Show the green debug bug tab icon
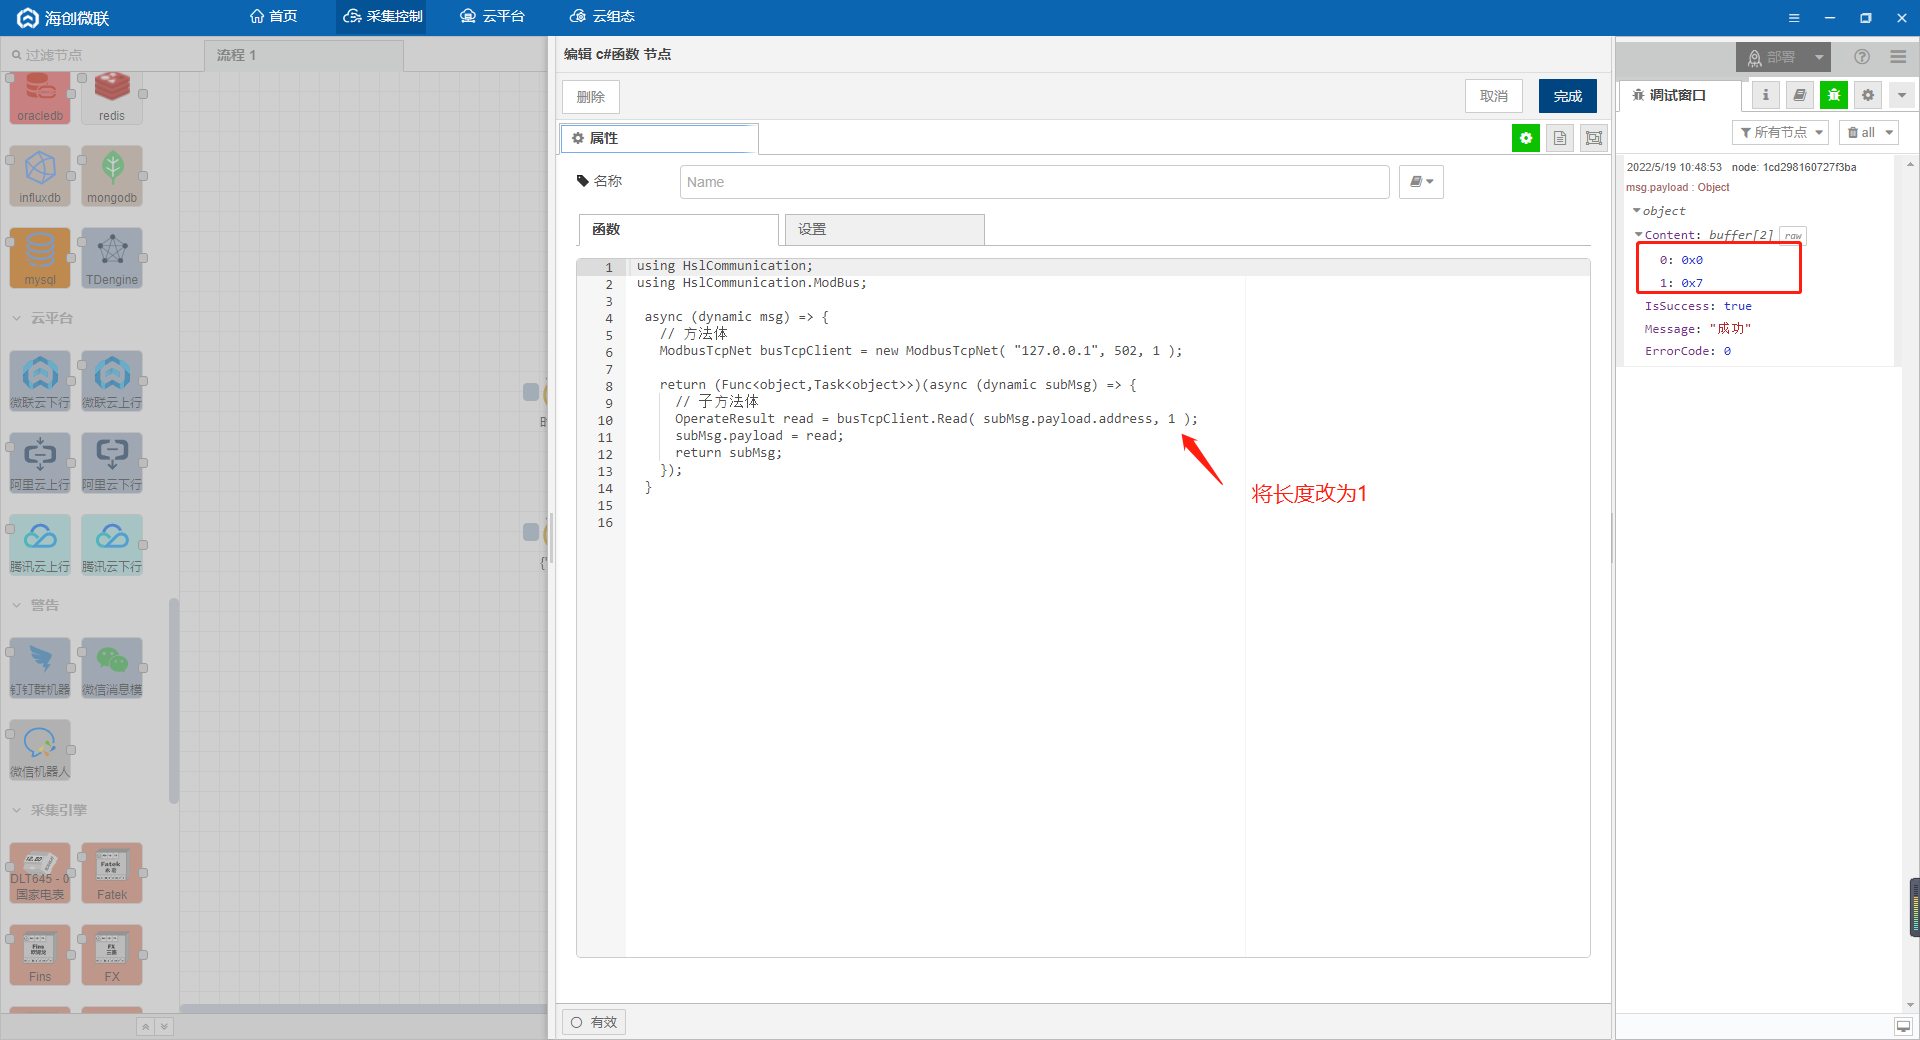This screenshot has width=1920, height=1040. pos(1833,95)
